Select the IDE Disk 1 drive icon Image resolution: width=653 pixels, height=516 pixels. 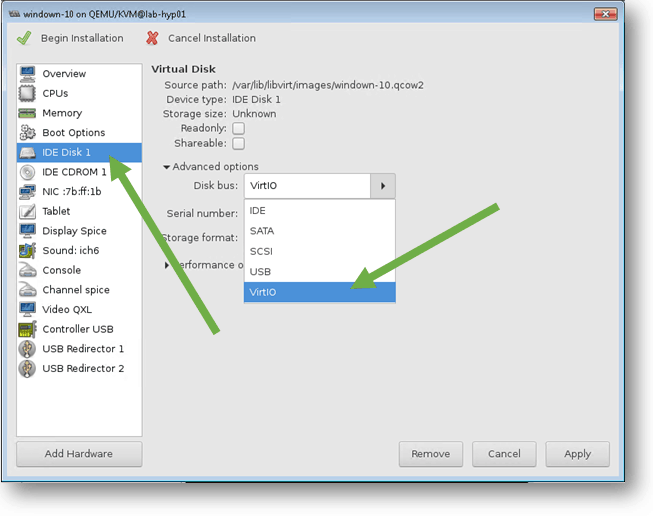(27, 152)
